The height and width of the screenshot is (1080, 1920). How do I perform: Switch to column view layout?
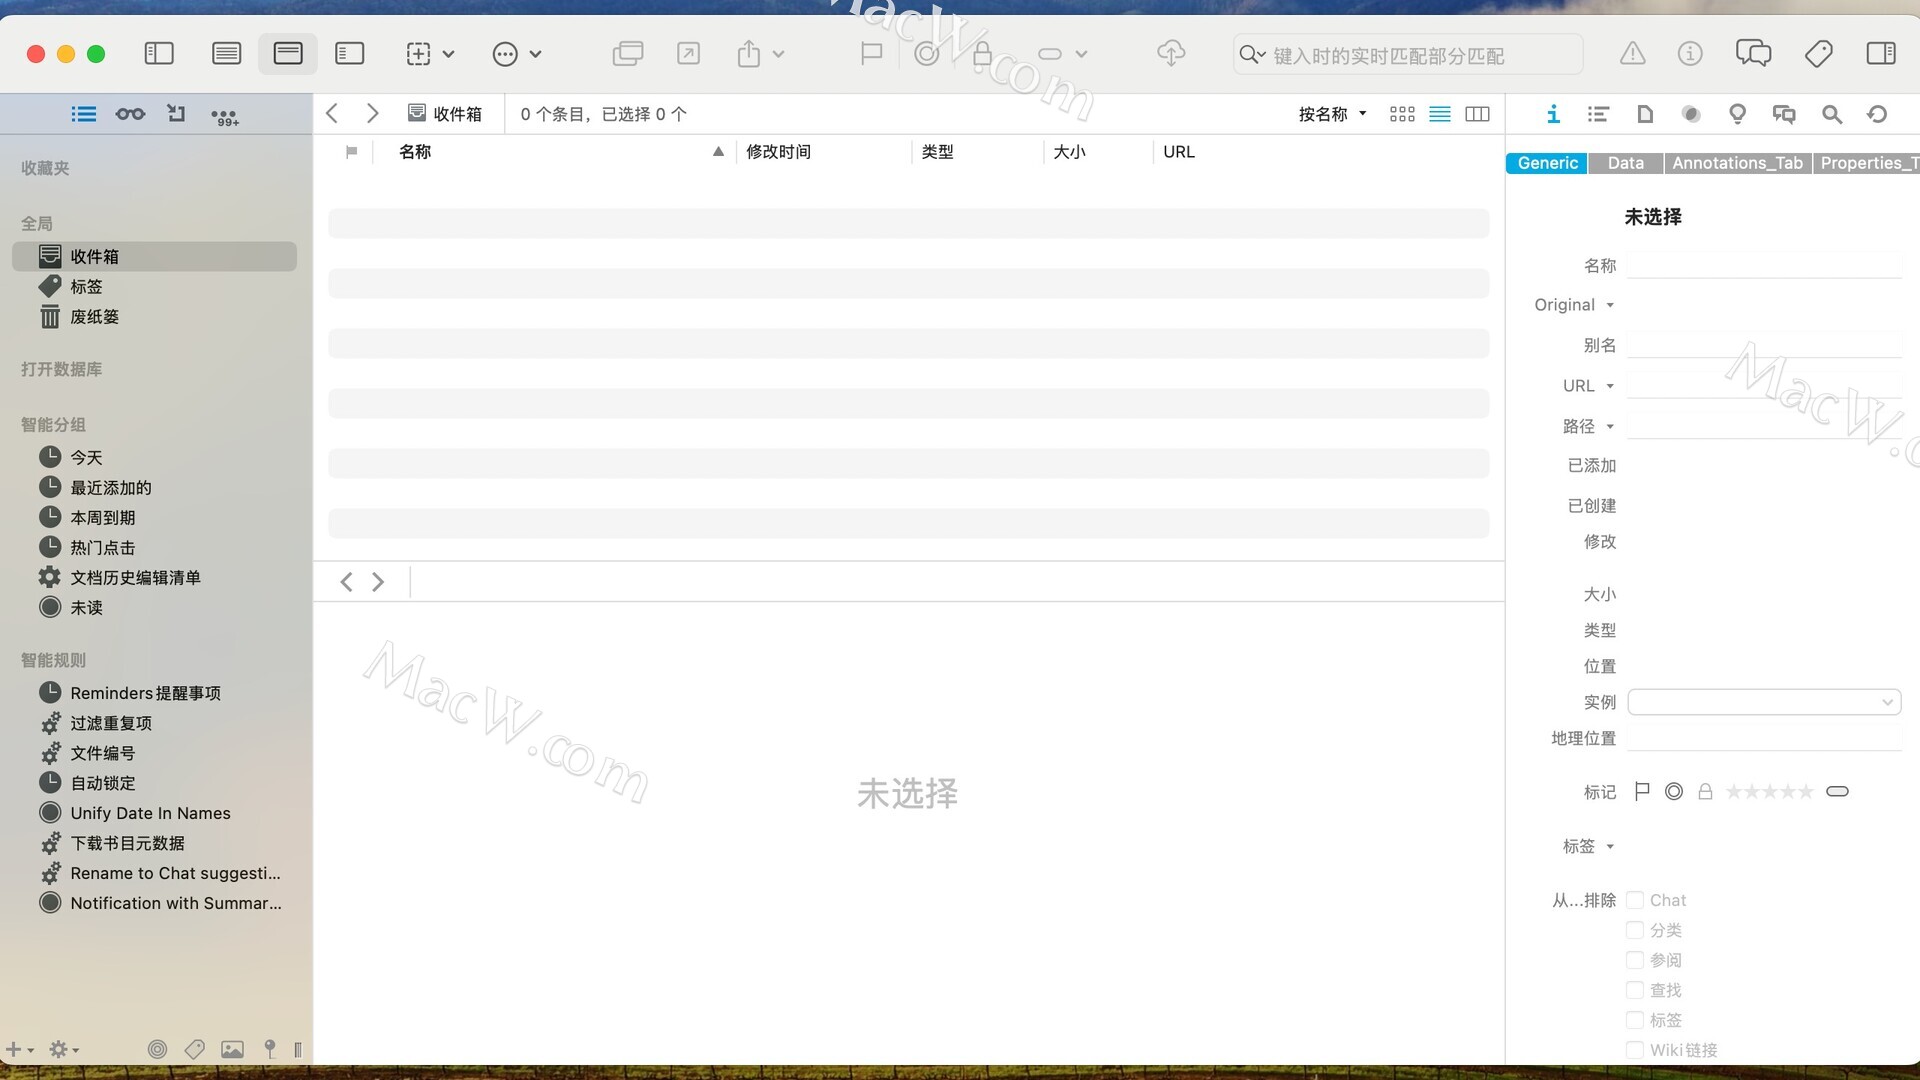click(x=1477, y=114)
